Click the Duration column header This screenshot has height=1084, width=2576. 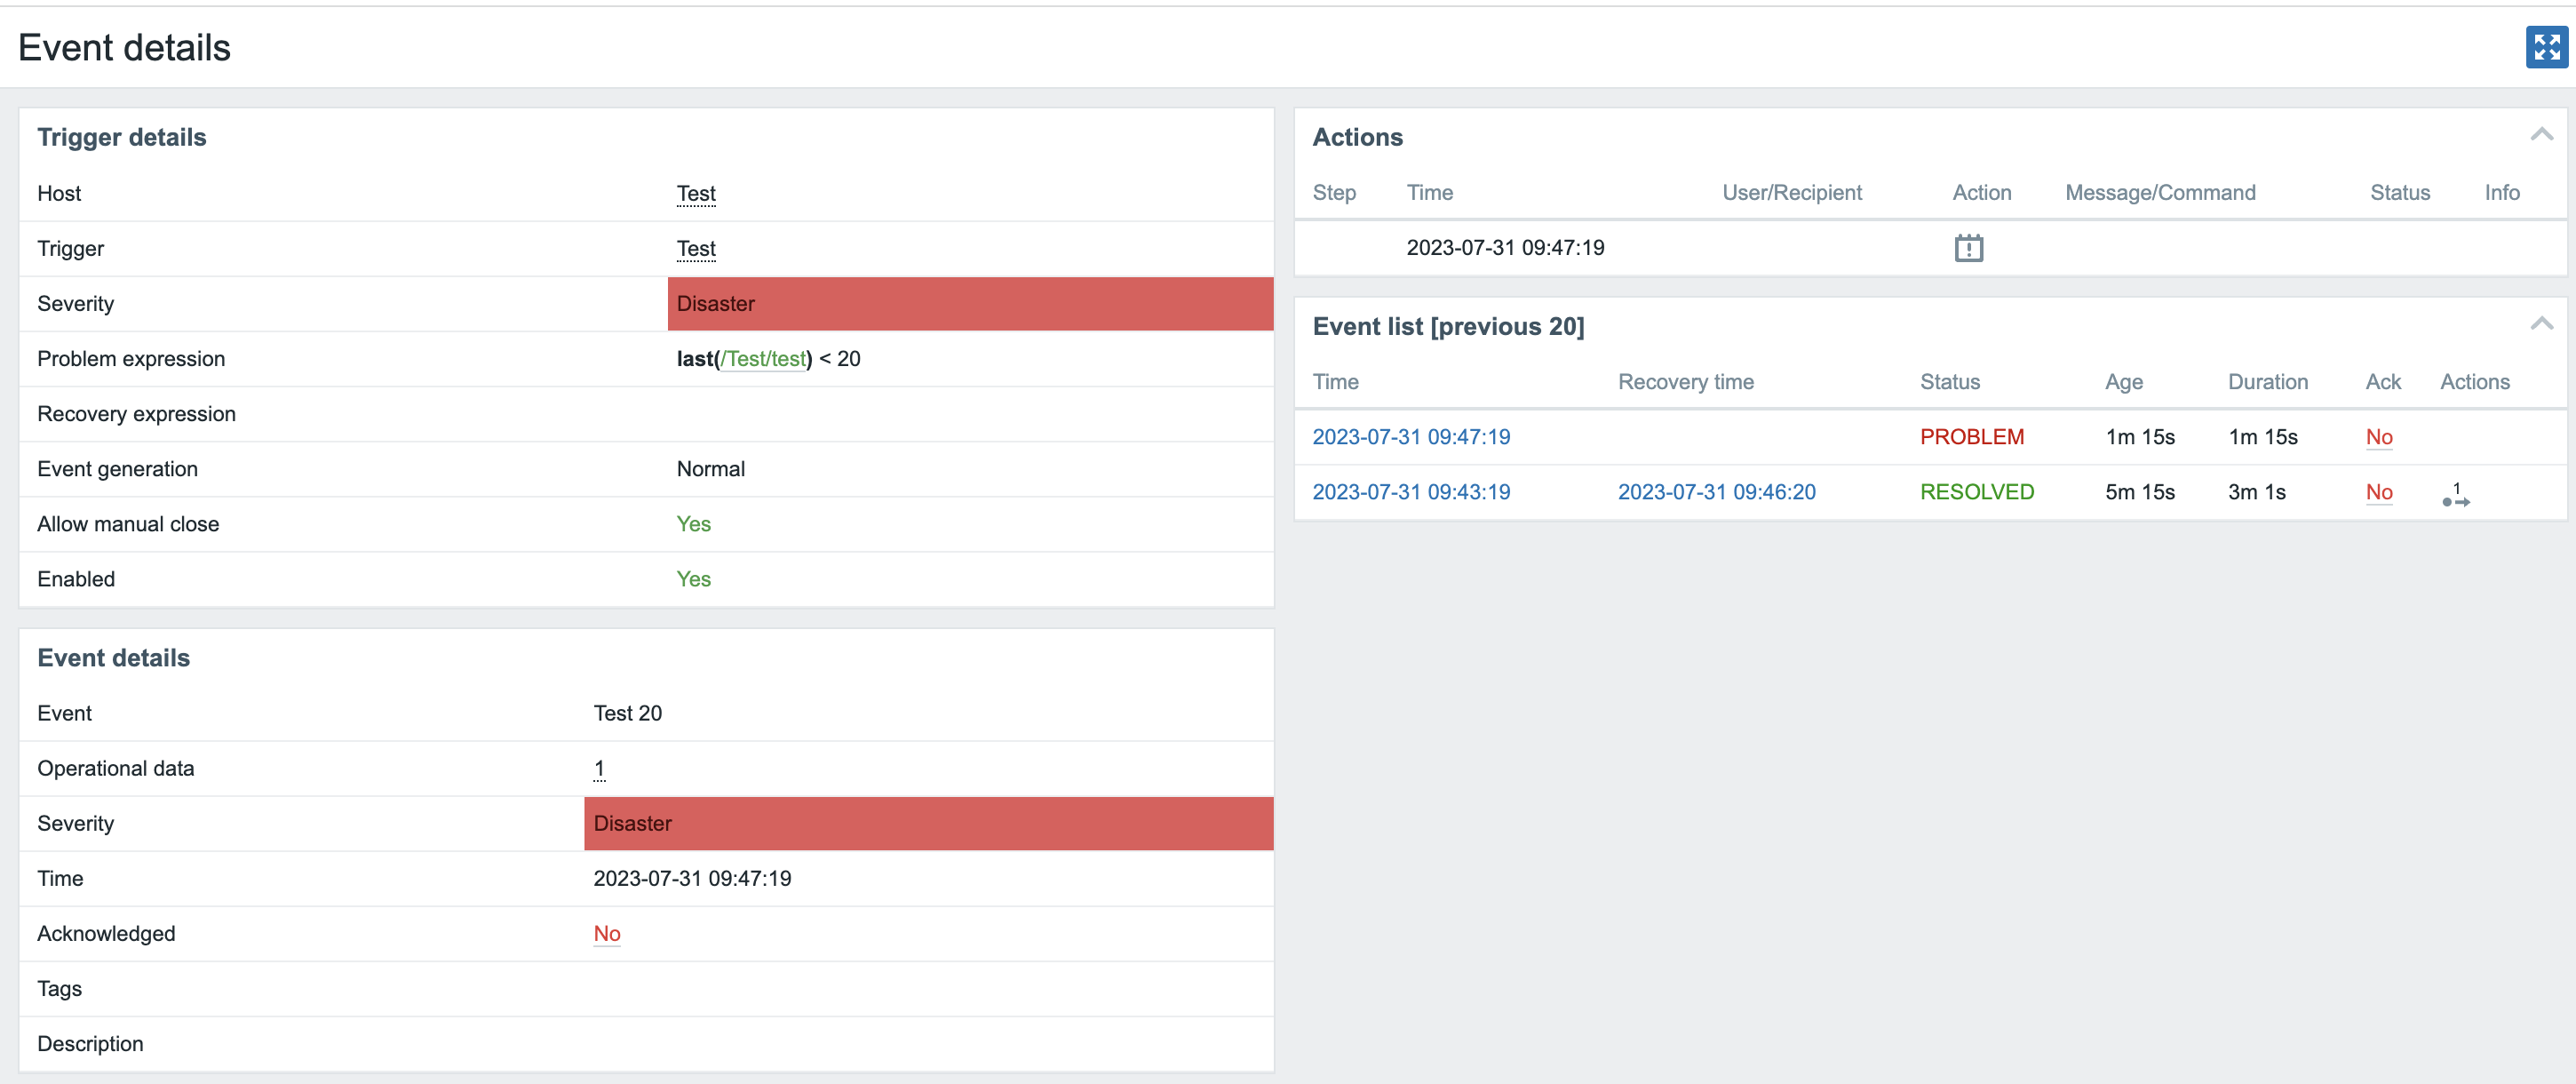click(2267, 382)
